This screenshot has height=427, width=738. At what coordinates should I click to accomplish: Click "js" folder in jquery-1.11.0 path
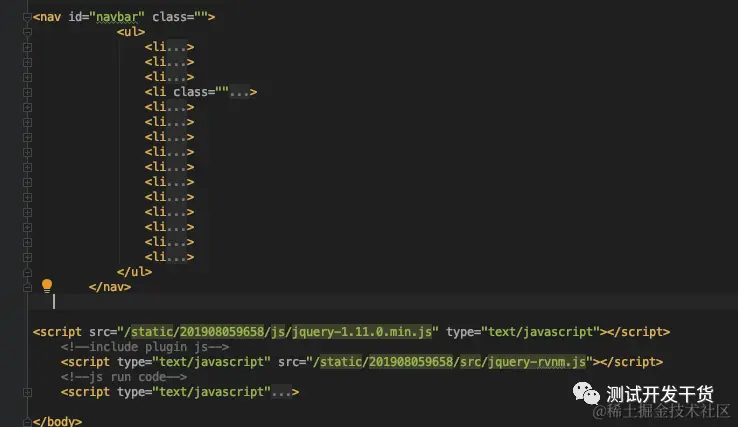click(x=278, y=332)
